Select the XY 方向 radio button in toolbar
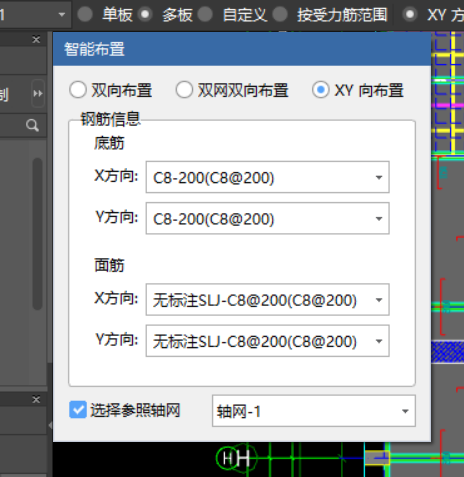 pyautogui.click(x=410, y=15)
